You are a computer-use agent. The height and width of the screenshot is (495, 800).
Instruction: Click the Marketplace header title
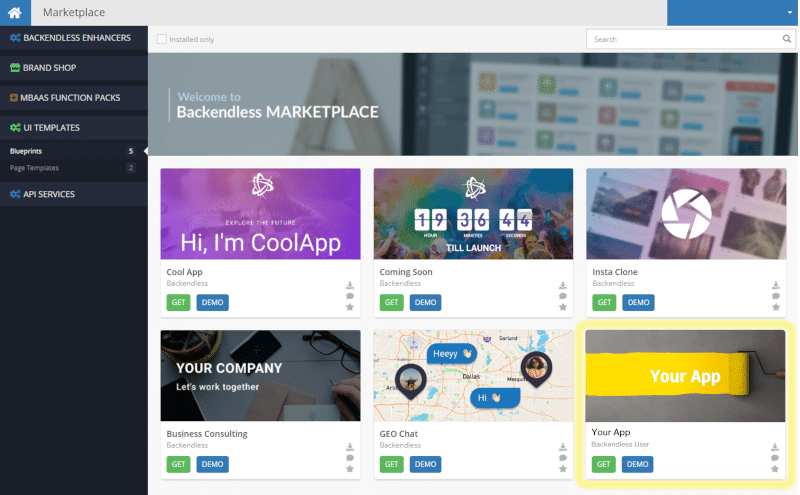point(74,12)
